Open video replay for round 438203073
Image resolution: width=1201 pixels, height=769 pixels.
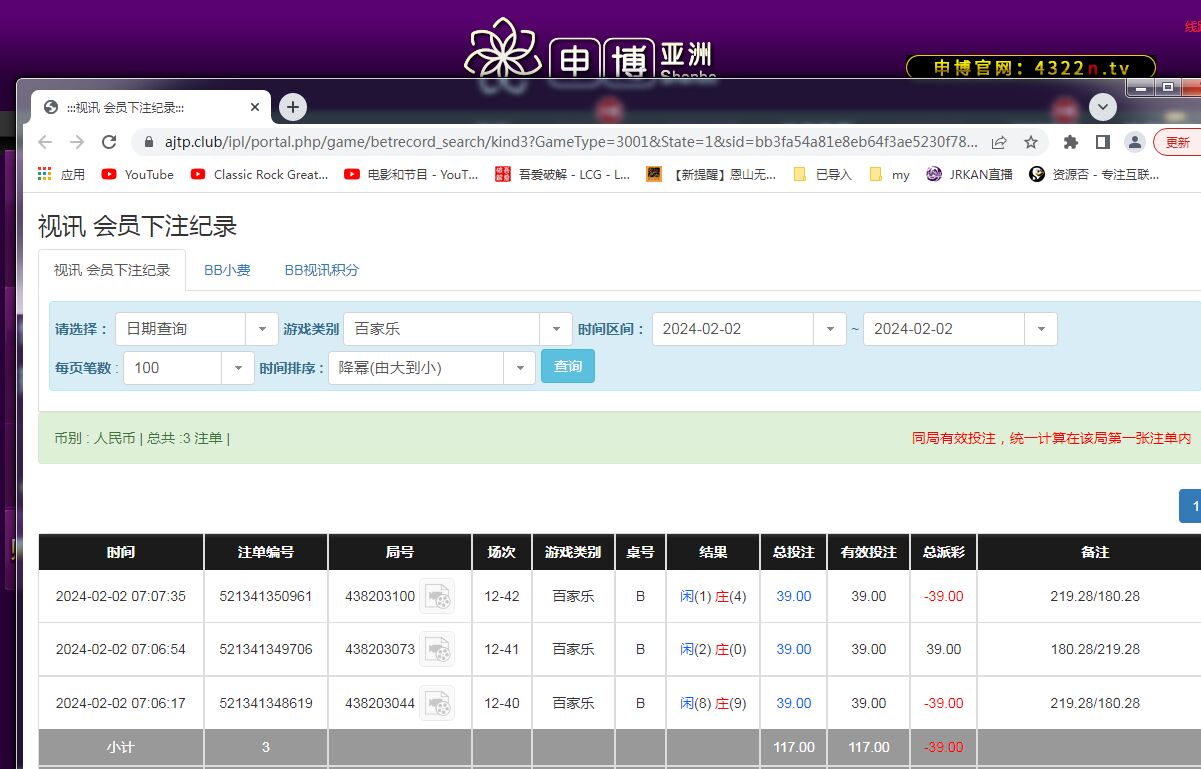coord(437,650)
